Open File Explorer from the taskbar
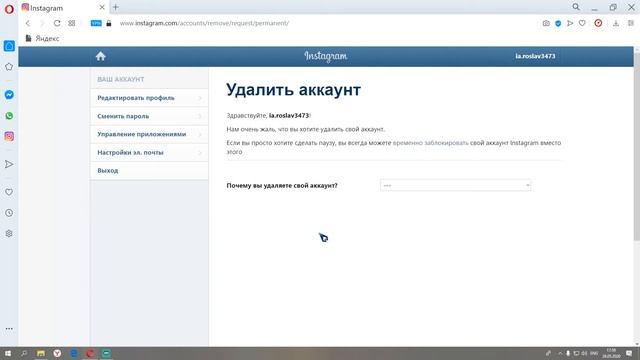640x360 pixels. tap(41, 353)
